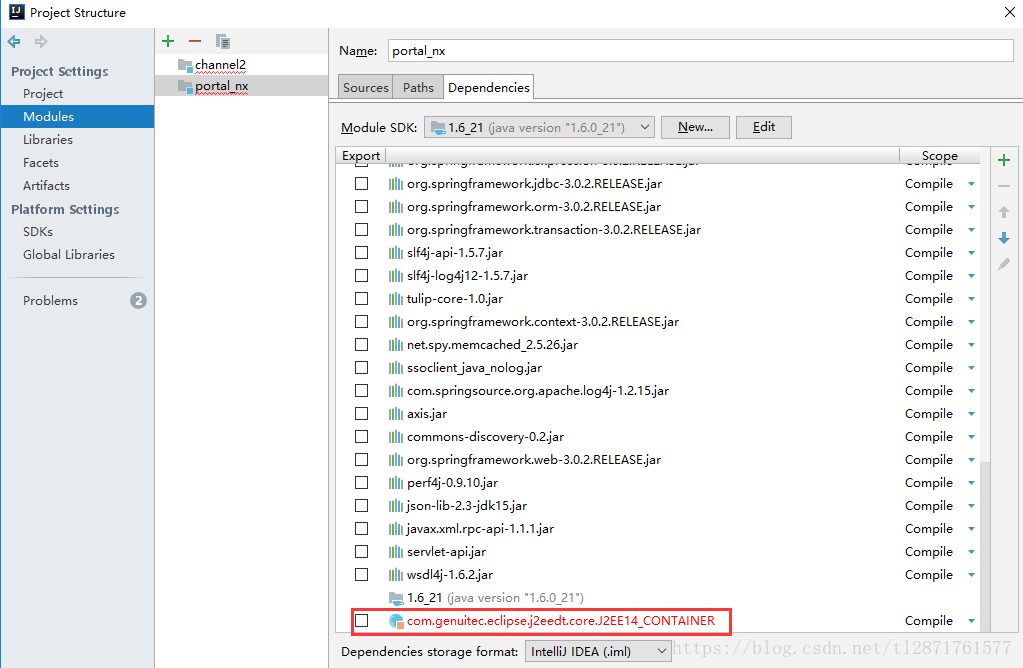Viewport: 1023px width, 668px height.
Task: Click the New... SDK button
Action: (695, 127)
